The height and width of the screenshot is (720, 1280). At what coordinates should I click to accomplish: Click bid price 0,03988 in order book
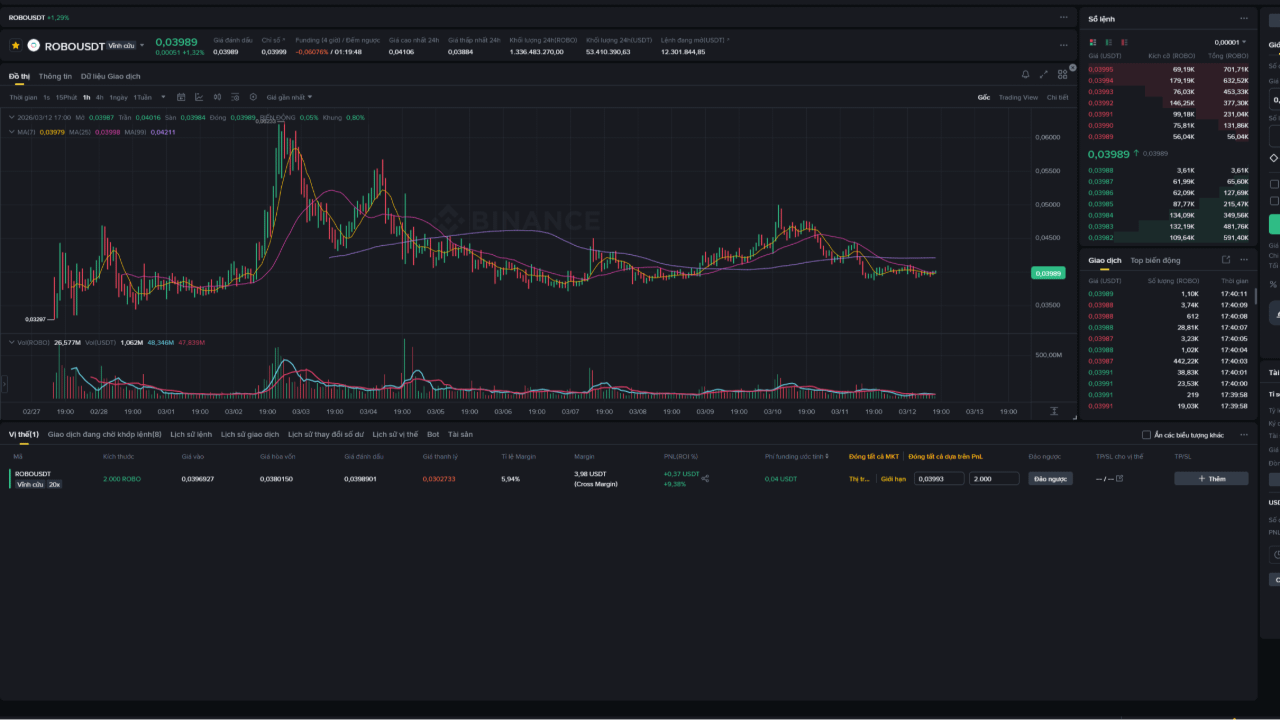click(1100, 170)
